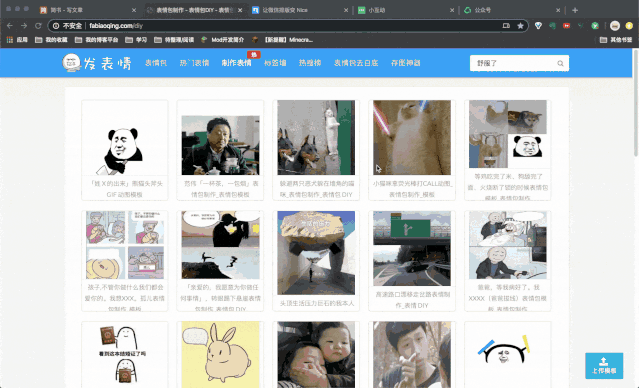Image resolution: width=639 pixels, height=388 pixels.
Task: Click the browser back arrow
Action: point(10,26)
